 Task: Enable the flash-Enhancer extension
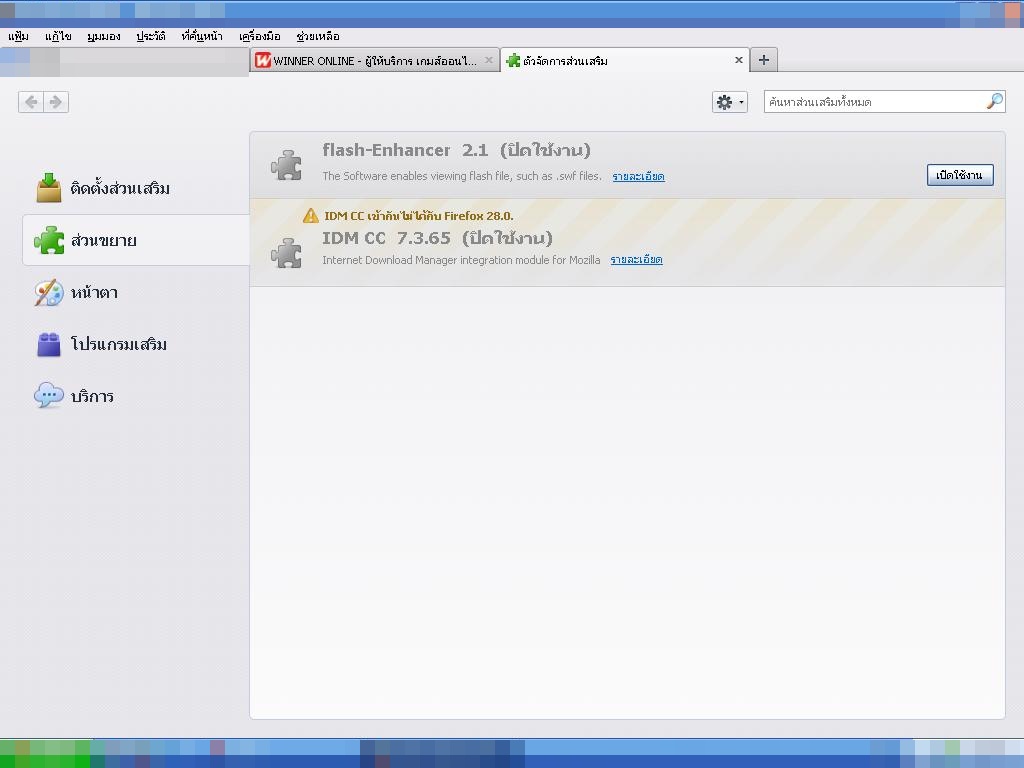[x=960, y=175]
